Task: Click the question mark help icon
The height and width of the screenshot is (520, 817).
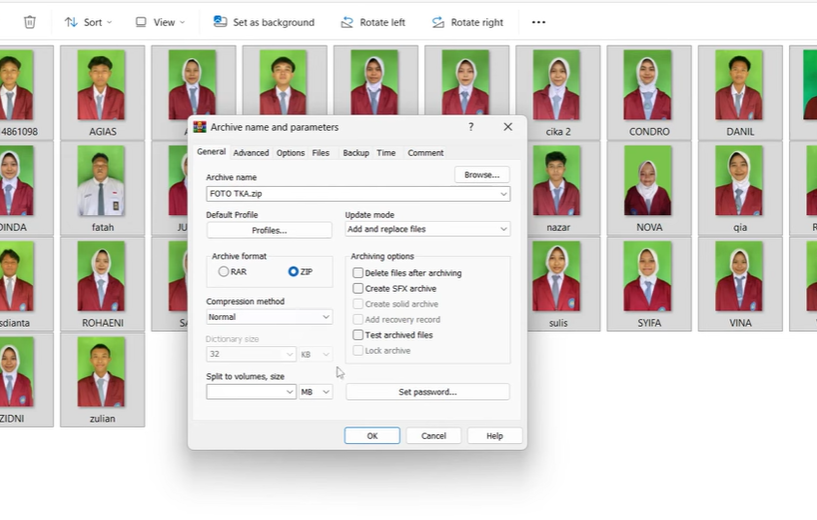Action: (471, 127)
